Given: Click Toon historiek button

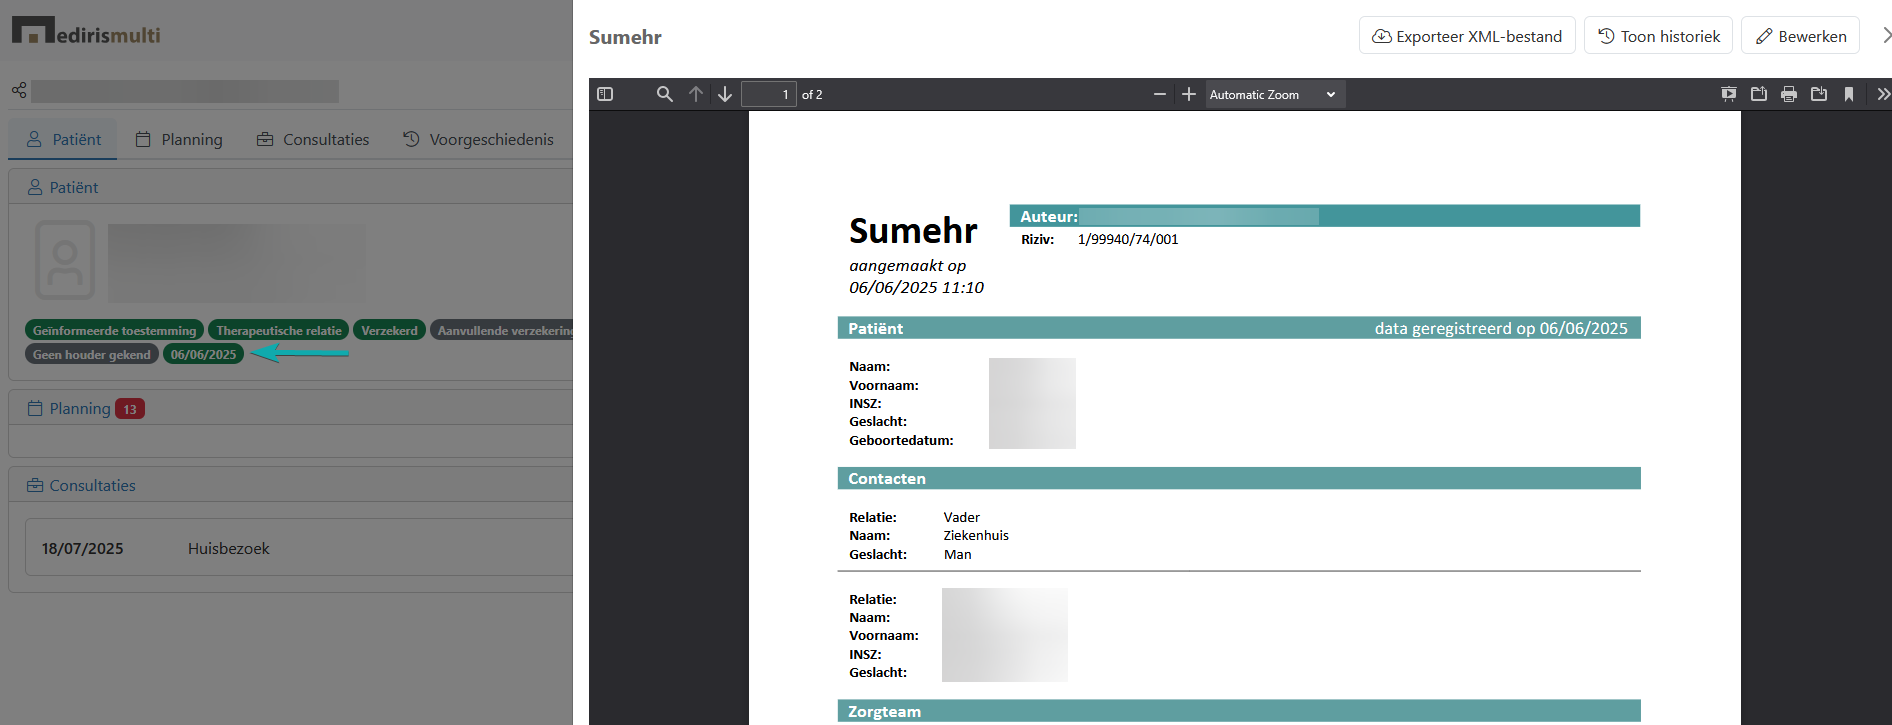Looking at the screenshot, I should (1659, 36).
